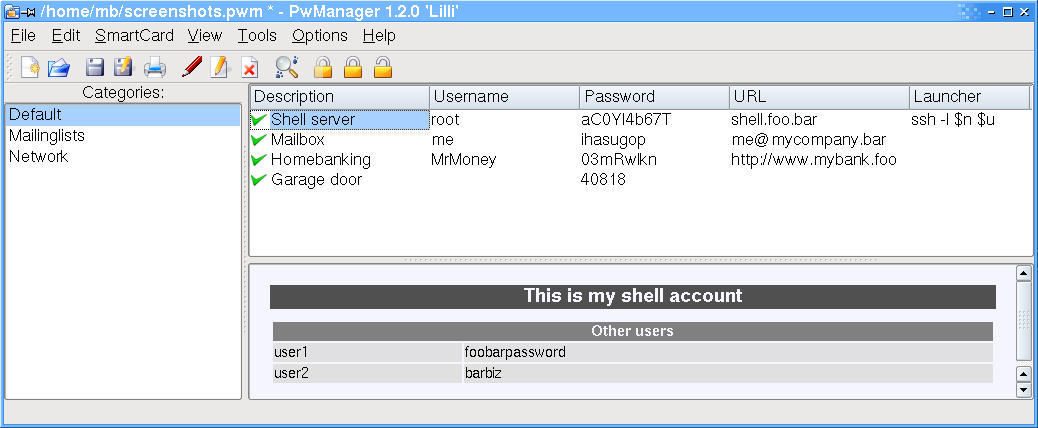Choose Save As floppy-with-pencil icon
The width and height of the screenshot is (1038, 428).
[123, 67]
